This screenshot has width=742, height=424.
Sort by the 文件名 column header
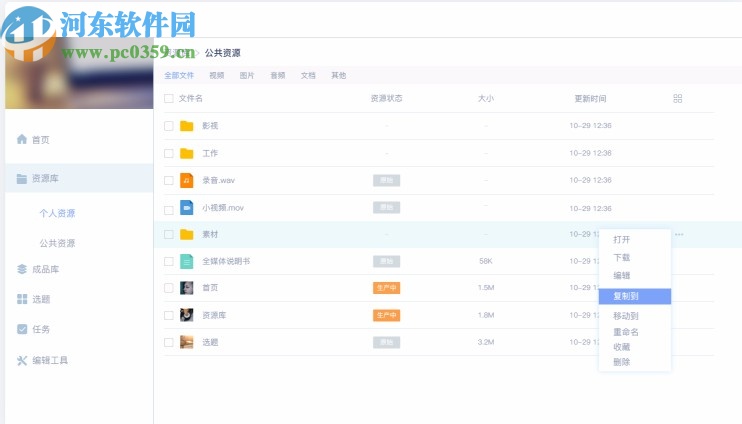coord(191,98)
